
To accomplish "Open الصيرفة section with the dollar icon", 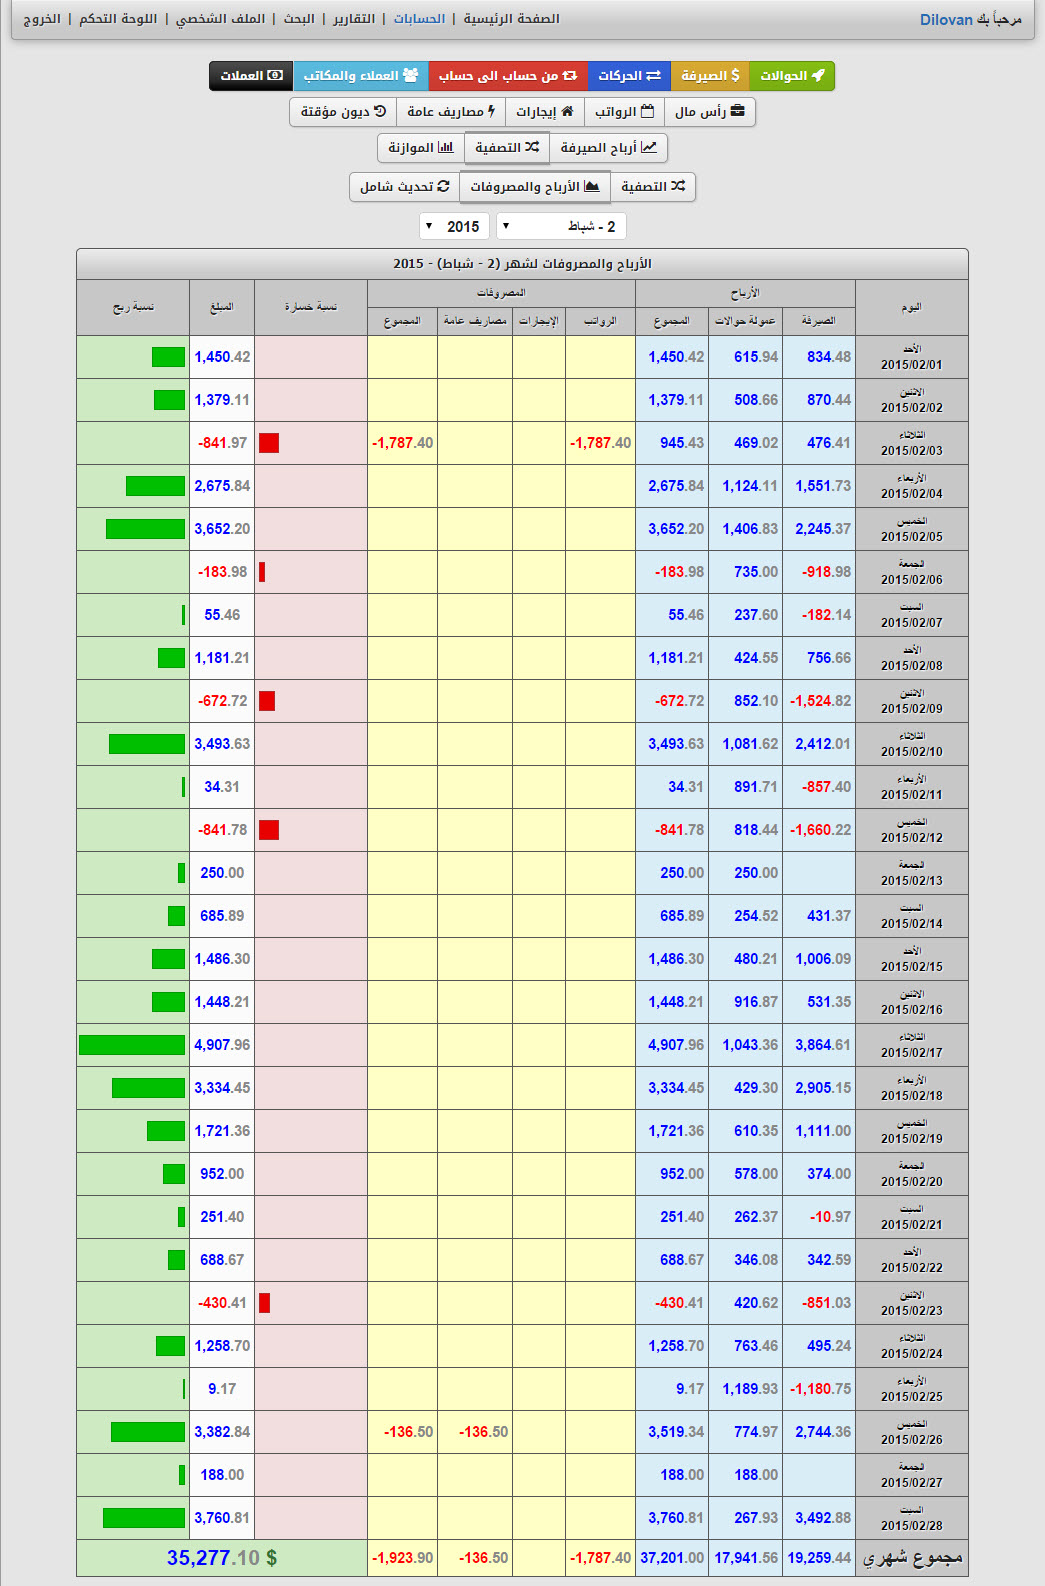I will point(710,76).
